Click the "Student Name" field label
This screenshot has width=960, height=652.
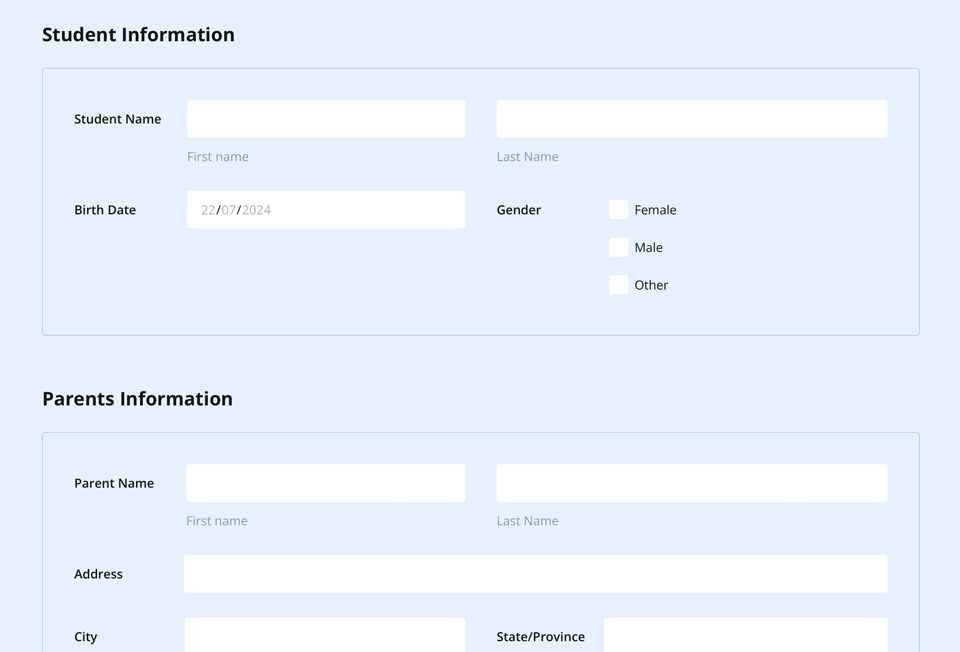[x=117, y=119]
